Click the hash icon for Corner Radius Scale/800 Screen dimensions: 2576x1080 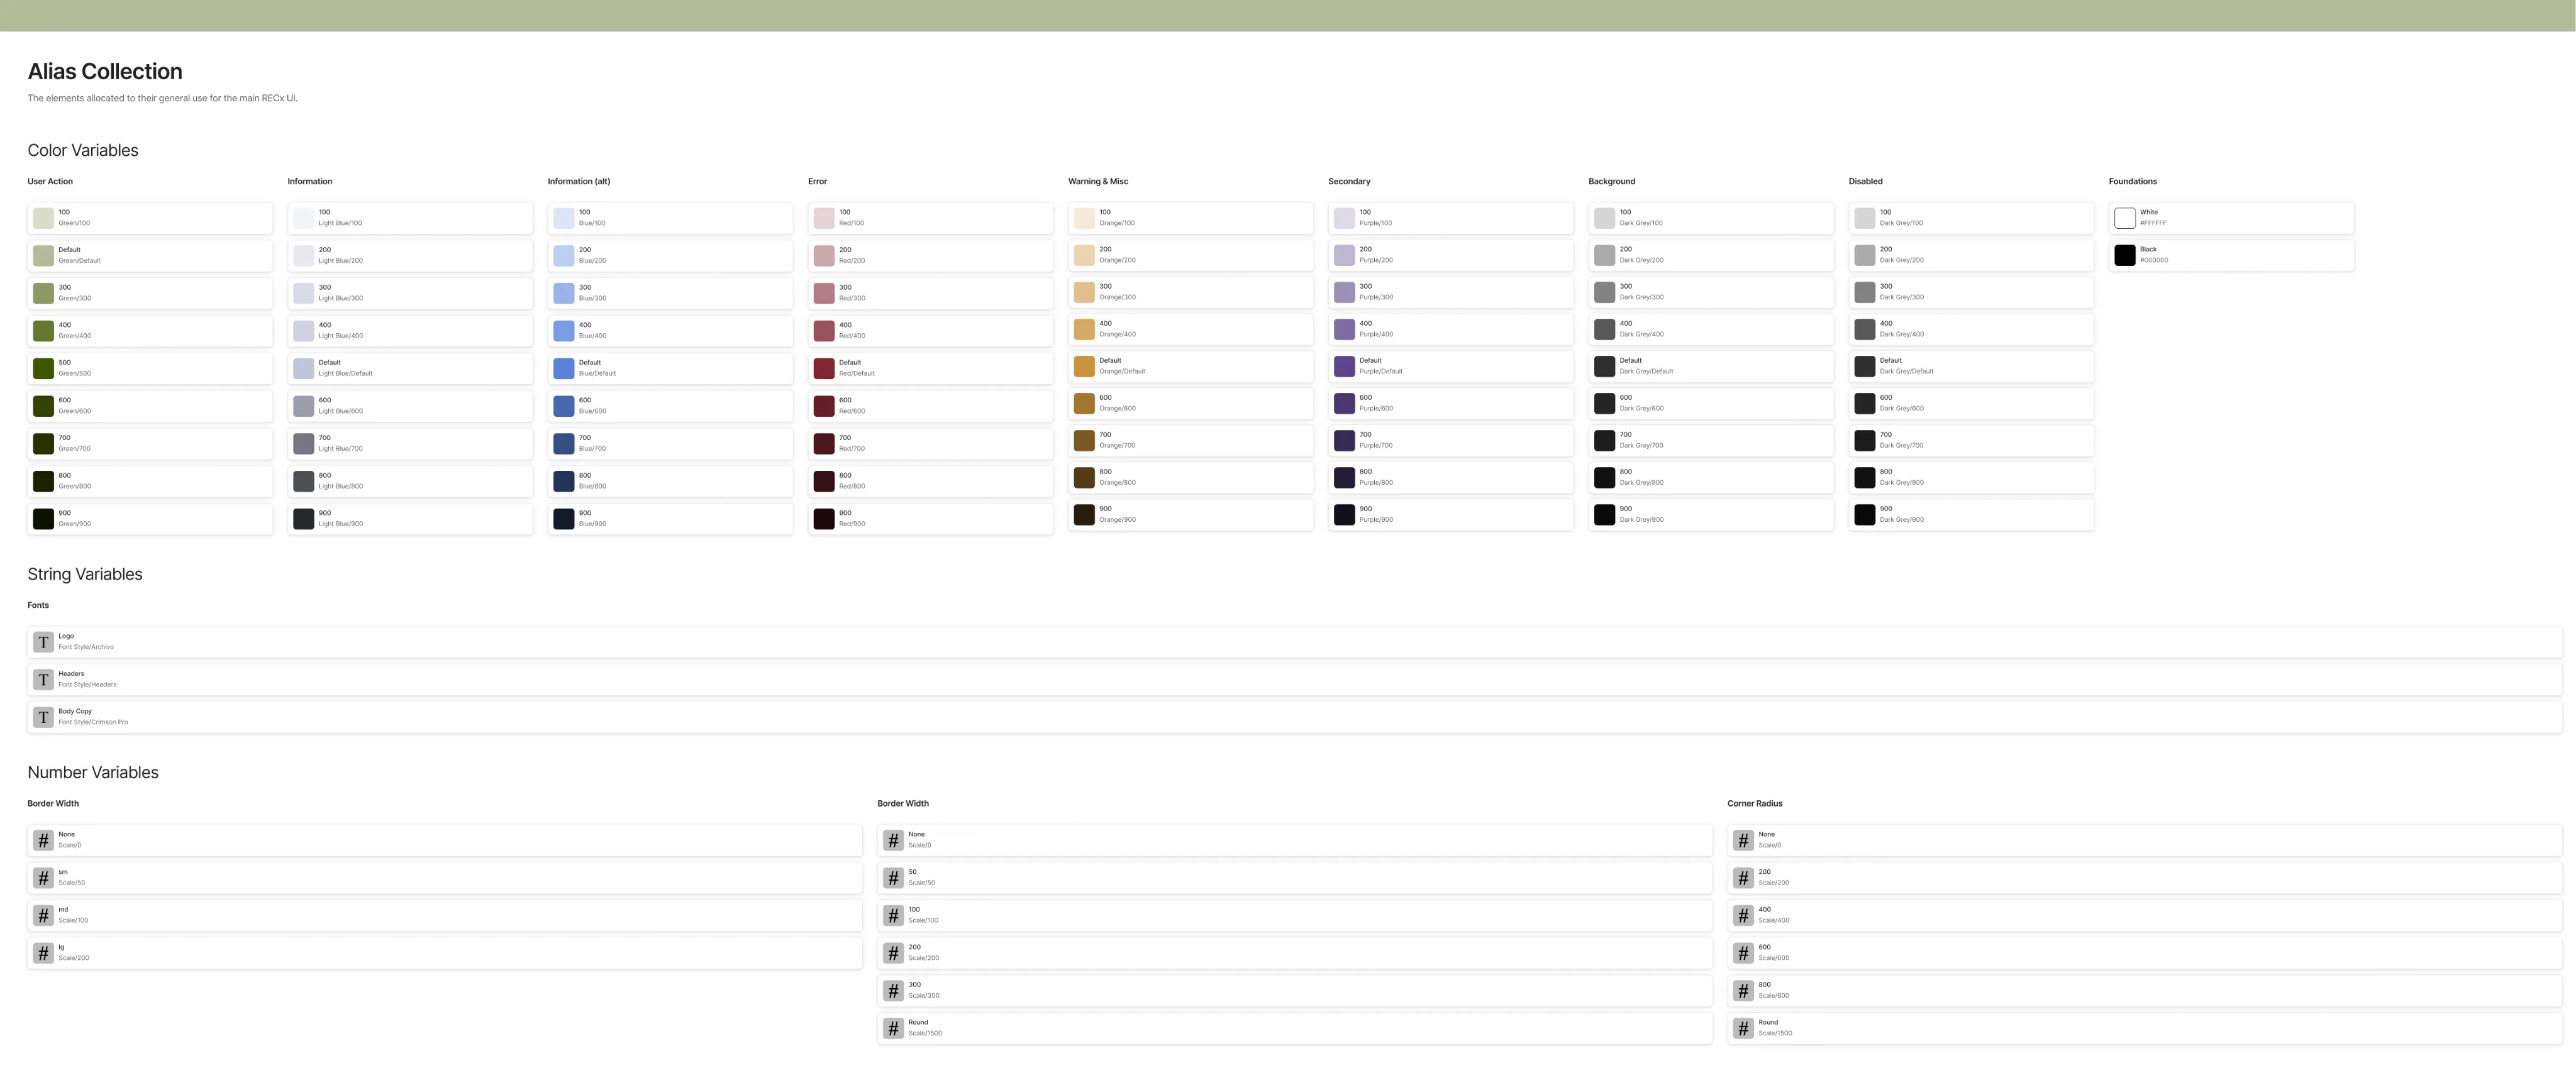coord(1743,991)
